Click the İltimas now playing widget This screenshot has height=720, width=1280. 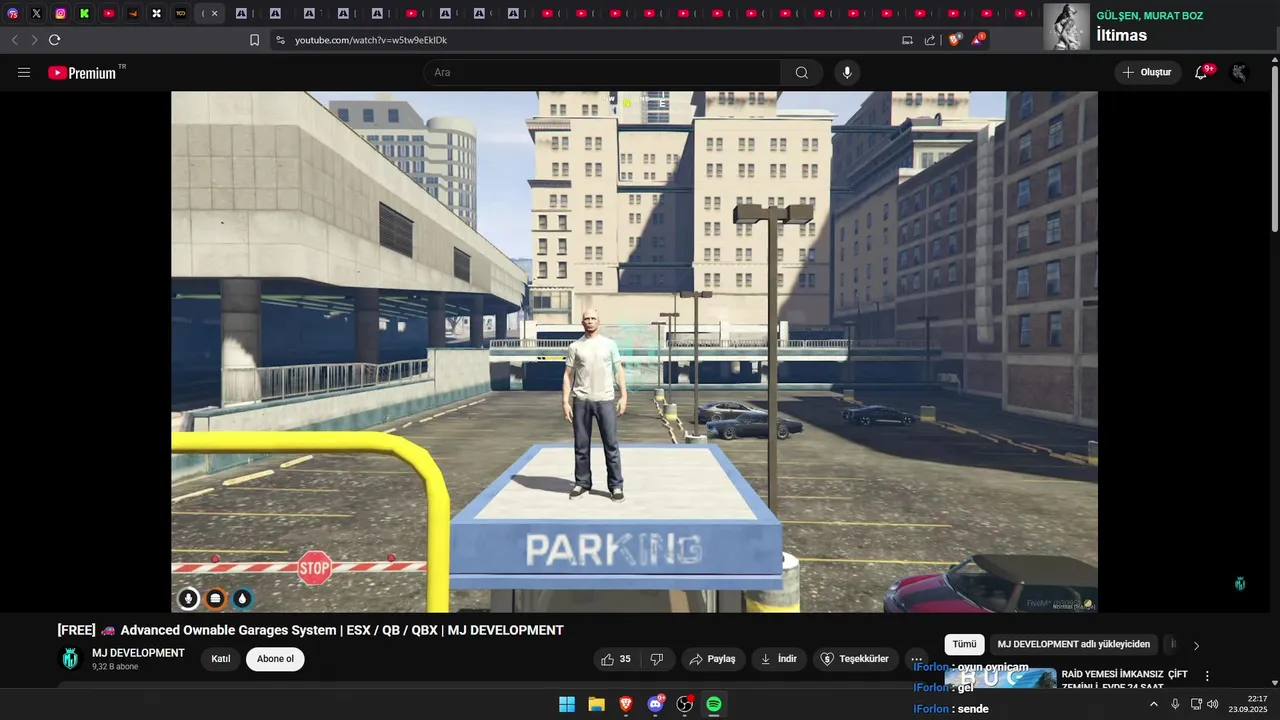pyautogui.click(x=1161, y=26)
